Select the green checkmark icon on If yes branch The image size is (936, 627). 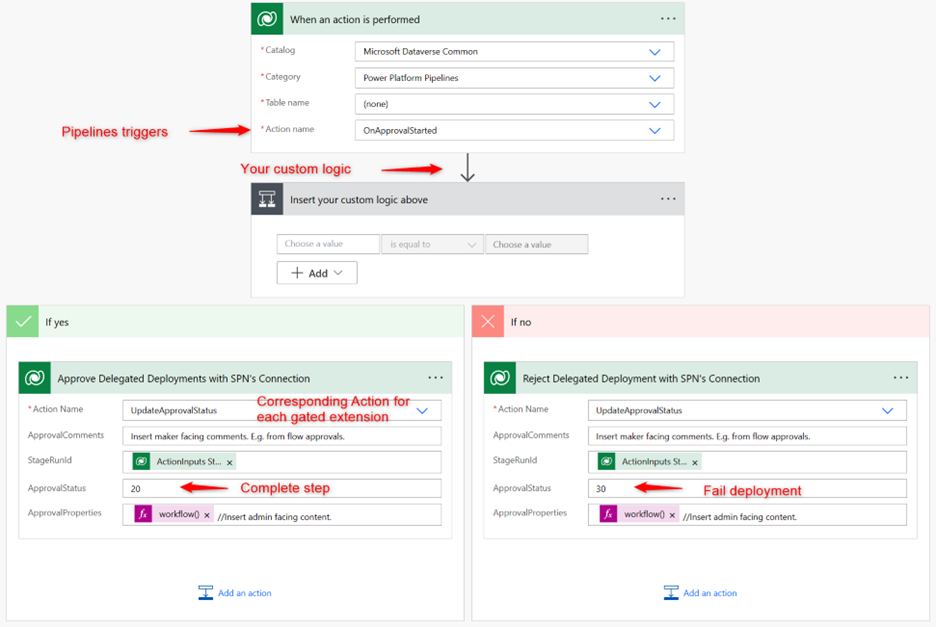(x=22, y=320)
